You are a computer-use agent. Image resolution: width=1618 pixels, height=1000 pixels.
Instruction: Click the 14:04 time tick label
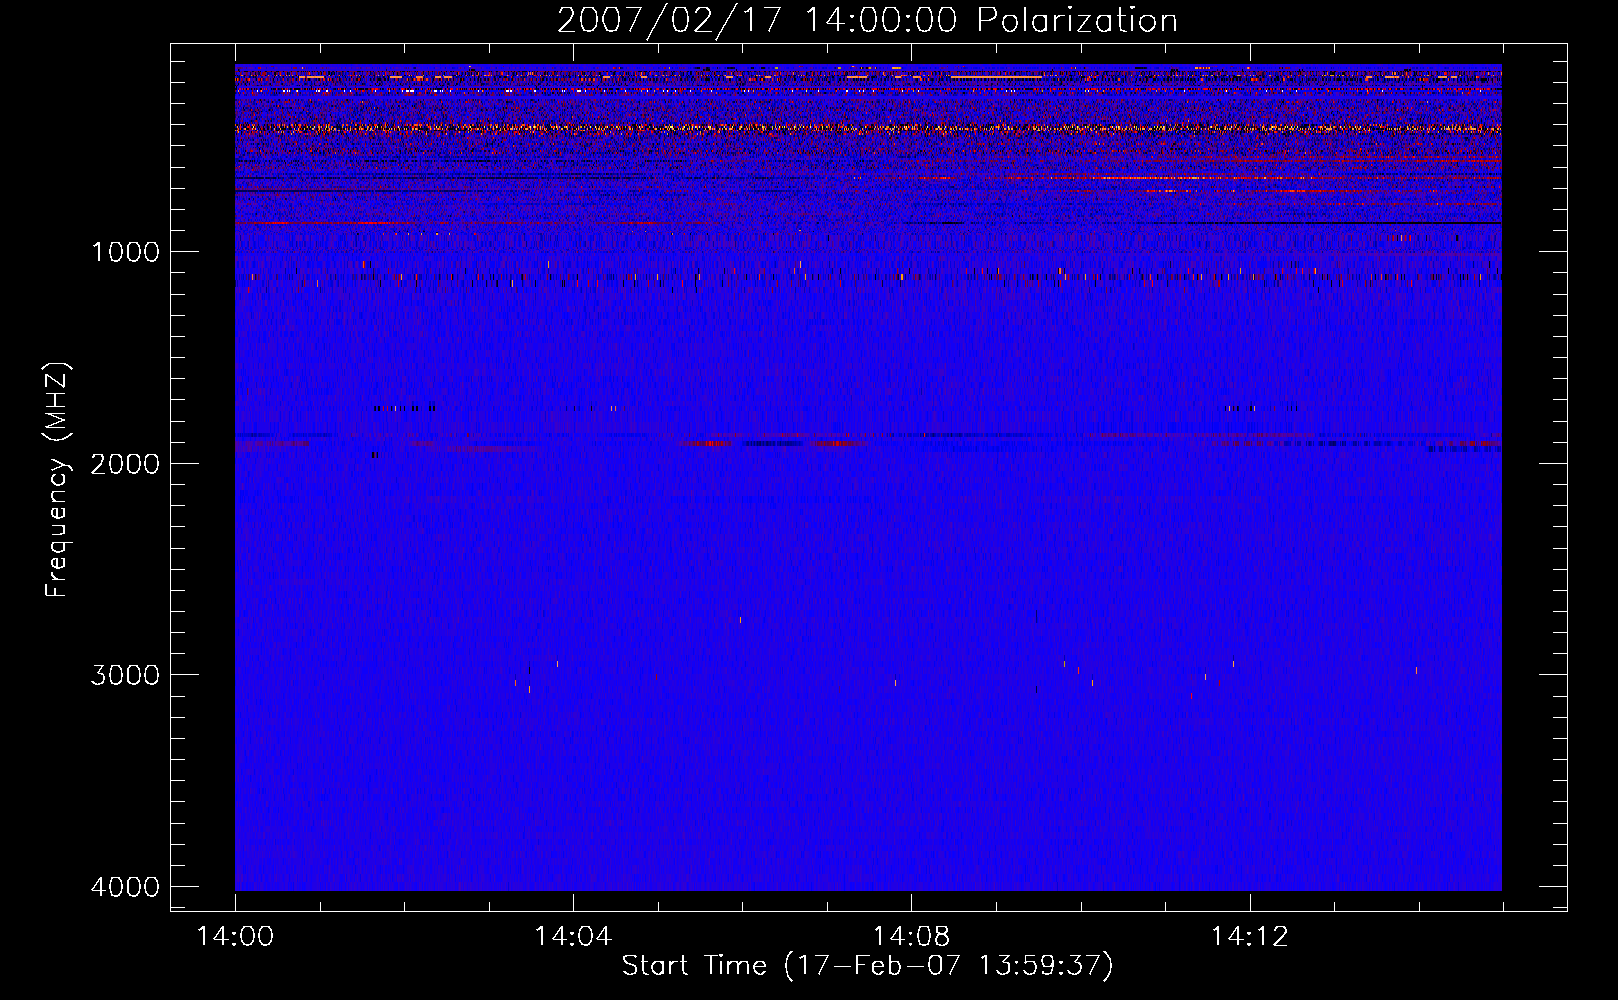pos(573,937)
